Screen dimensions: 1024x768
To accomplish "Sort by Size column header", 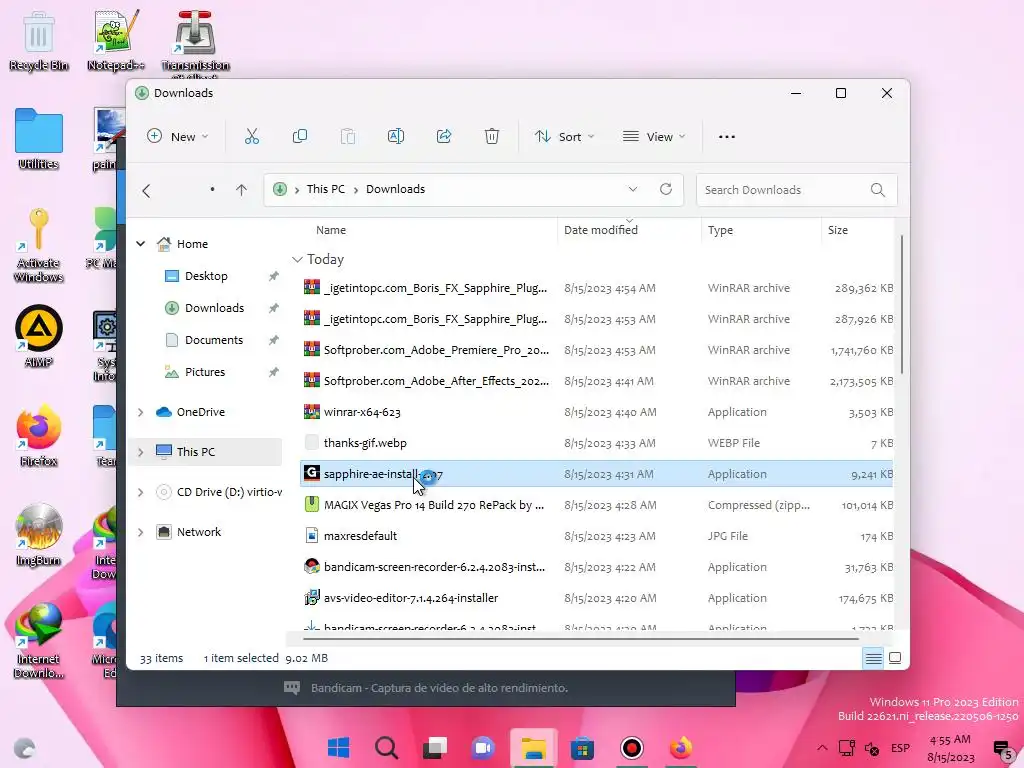I will [x=838, y=230].
